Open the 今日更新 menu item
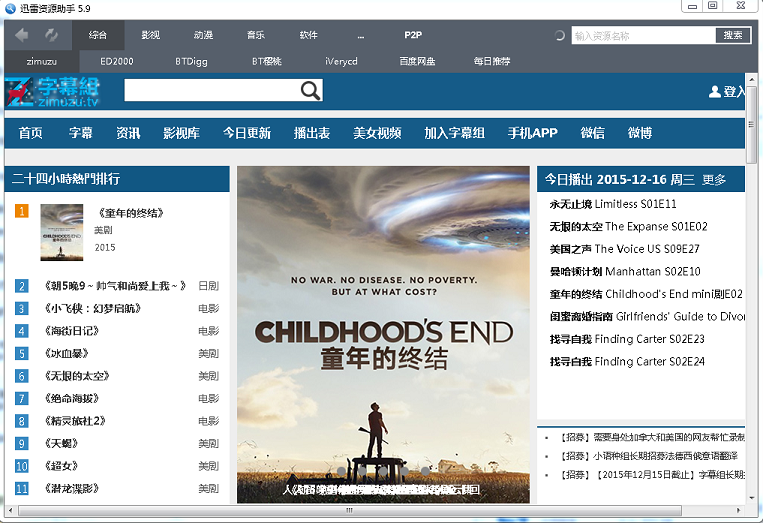This screenshot has width=763, height=523. click(x=247, y=133)
